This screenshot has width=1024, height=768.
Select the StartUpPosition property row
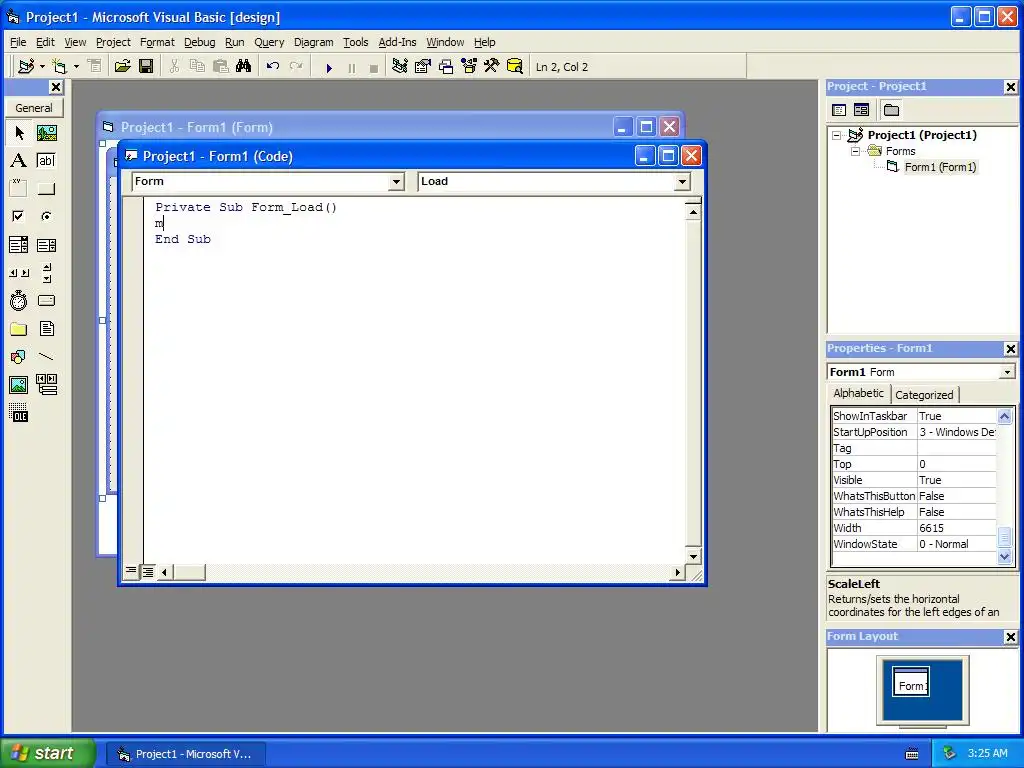[x=914, y=432]
